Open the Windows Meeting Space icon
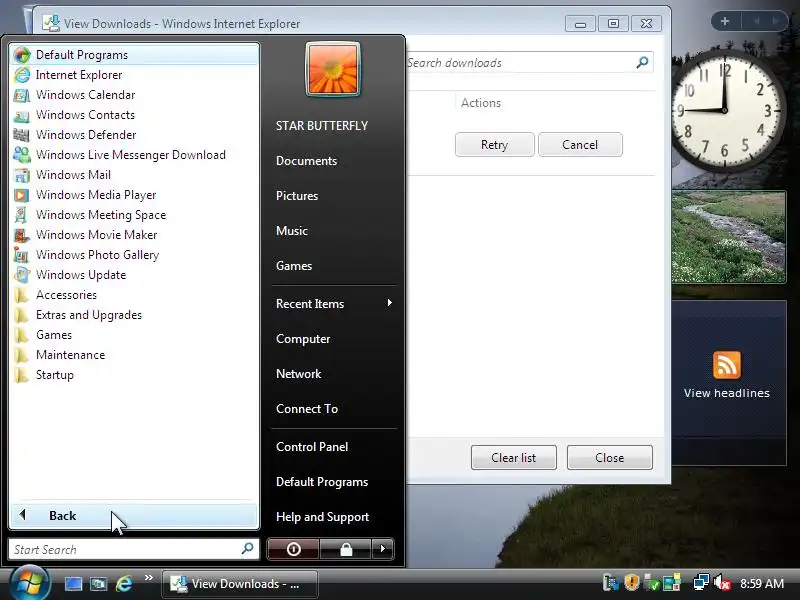This screenshot has width=800, height=600. coord(22,215)
